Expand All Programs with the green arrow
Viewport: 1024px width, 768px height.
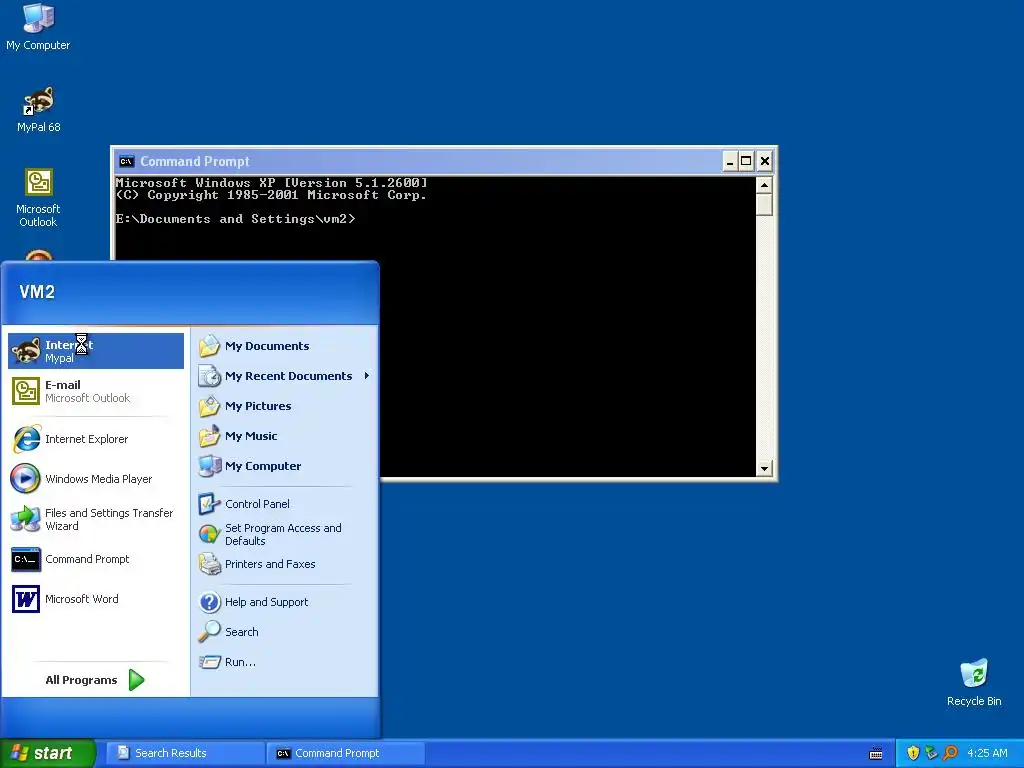point(136,680)
